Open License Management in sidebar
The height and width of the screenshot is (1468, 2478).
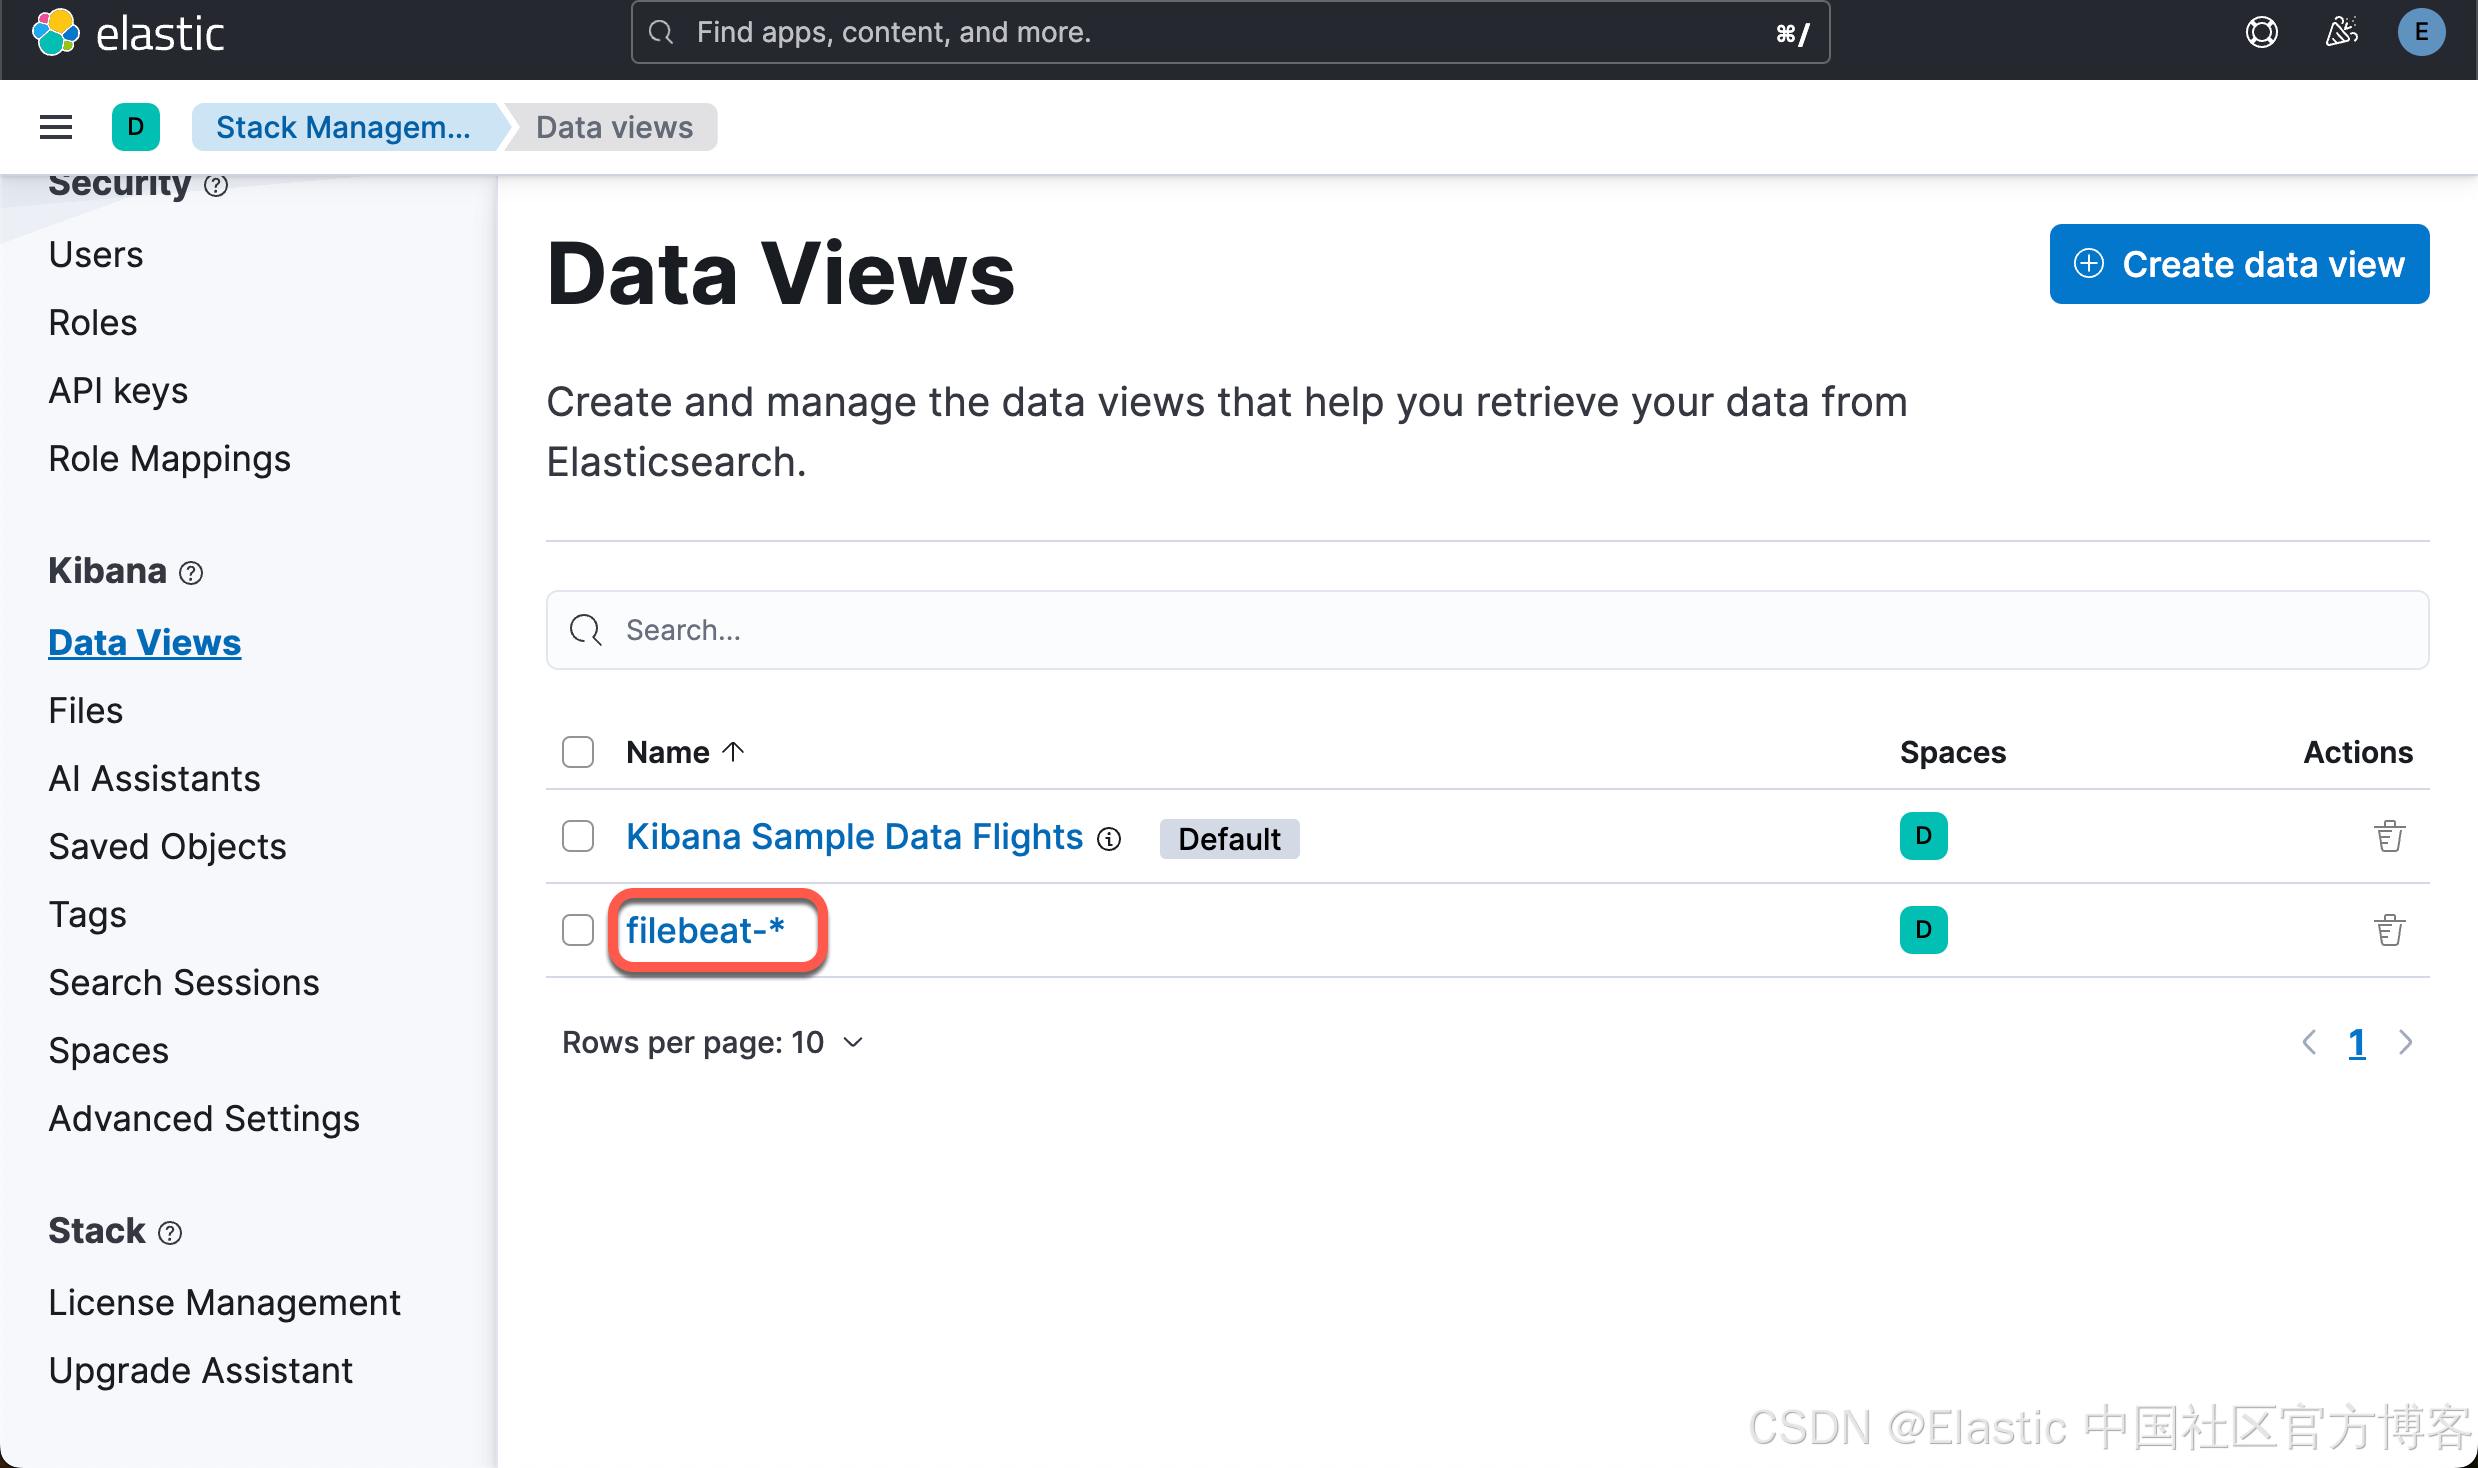coord(224,1302)
